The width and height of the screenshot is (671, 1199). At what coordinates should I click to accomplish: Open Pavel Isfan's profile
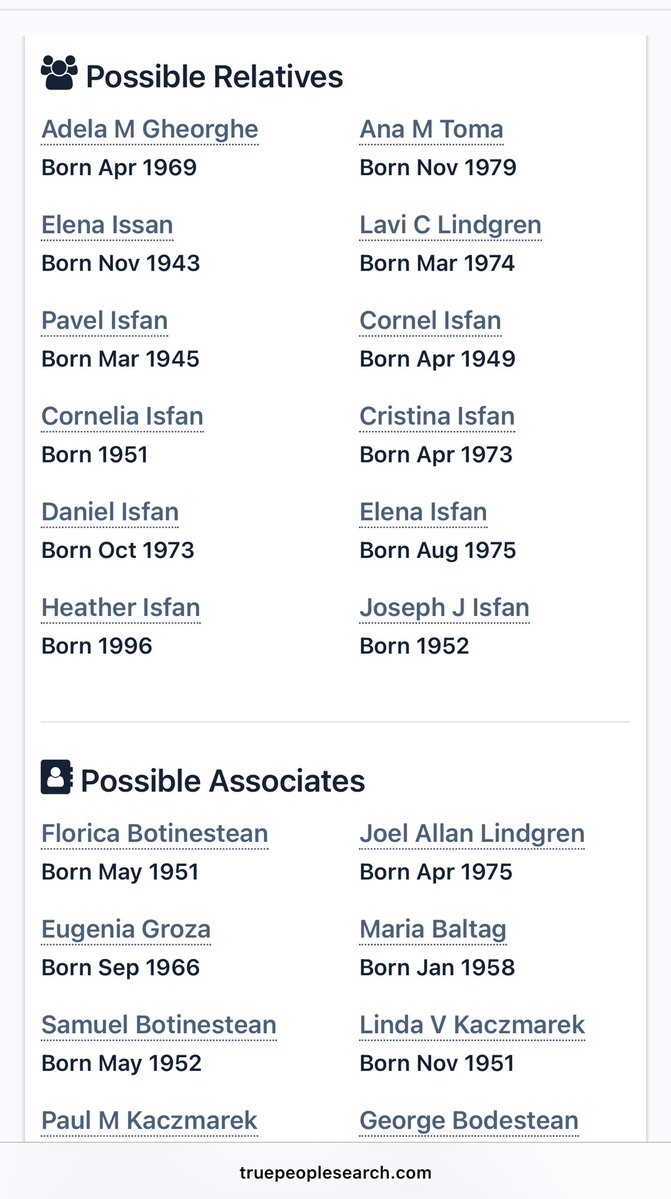pyautogui.click(x=104, y=321)
